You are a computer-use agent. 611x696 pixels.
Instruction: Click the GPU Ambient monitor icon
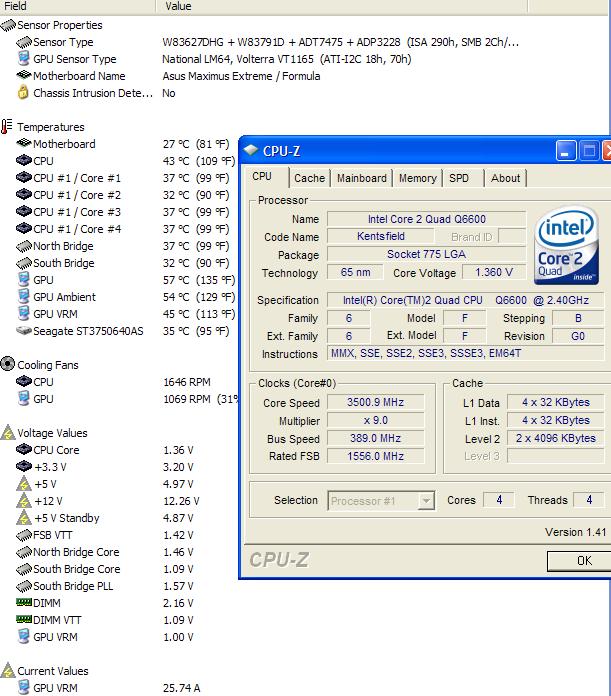coord(24,296)
